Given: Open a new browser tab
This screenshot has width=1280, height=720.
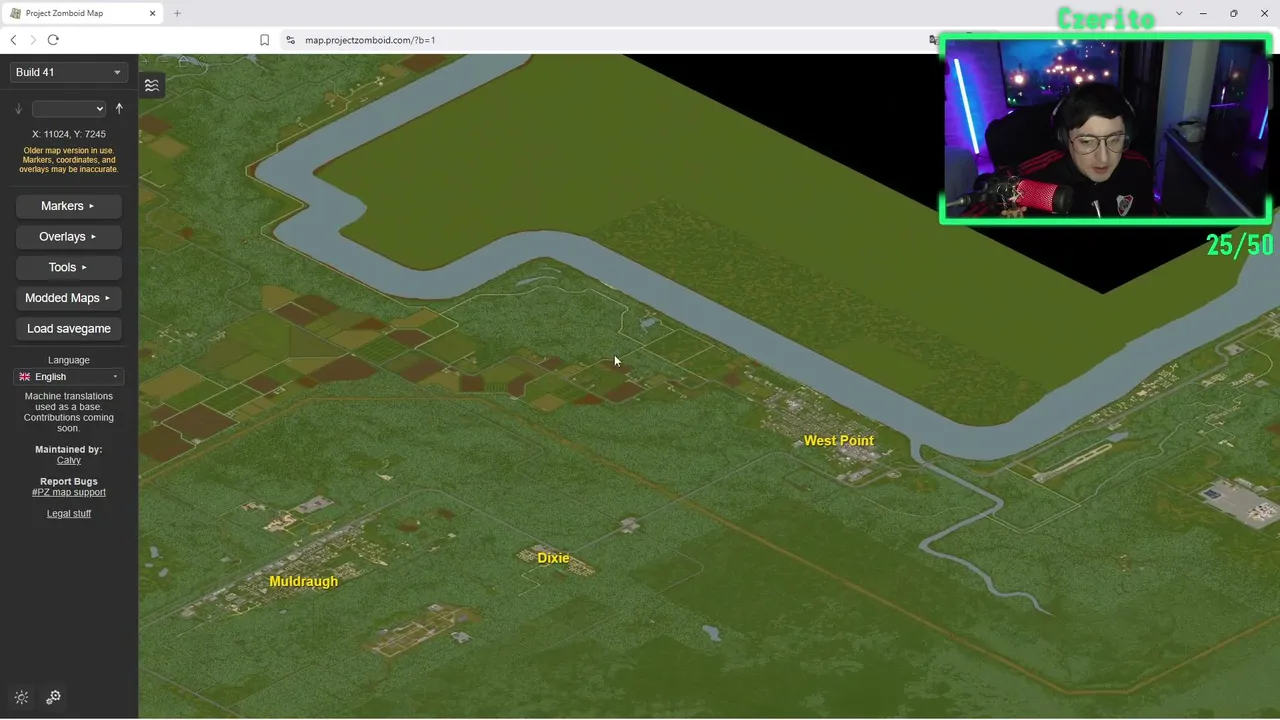Looking at the screenshot, I should [177, 13].
